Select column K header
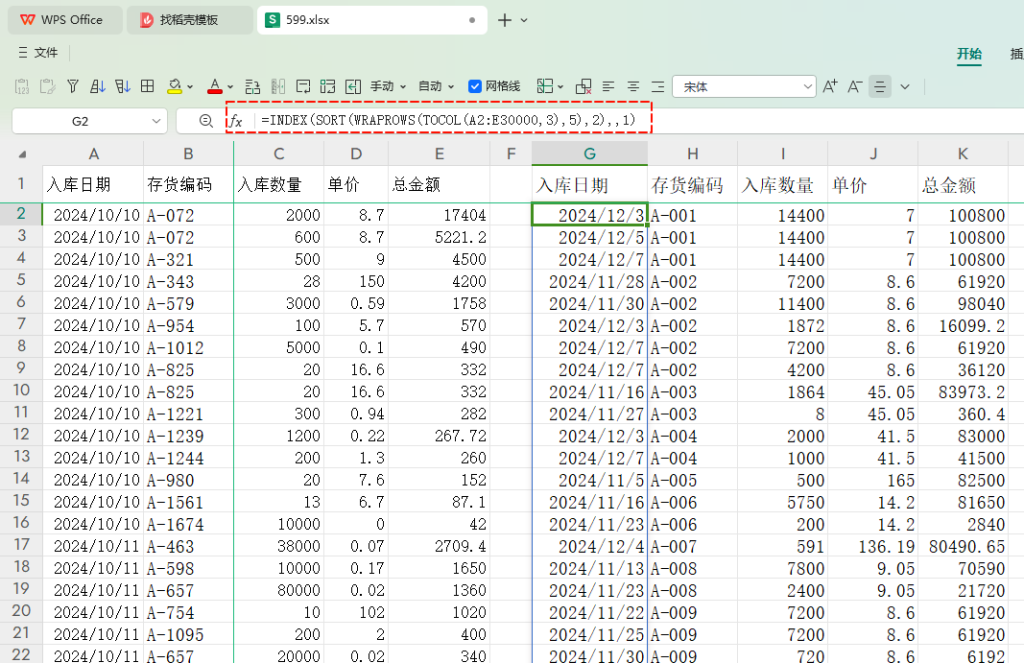The height and width of the screenshot is (663, 1024). [x=963, y=154]
